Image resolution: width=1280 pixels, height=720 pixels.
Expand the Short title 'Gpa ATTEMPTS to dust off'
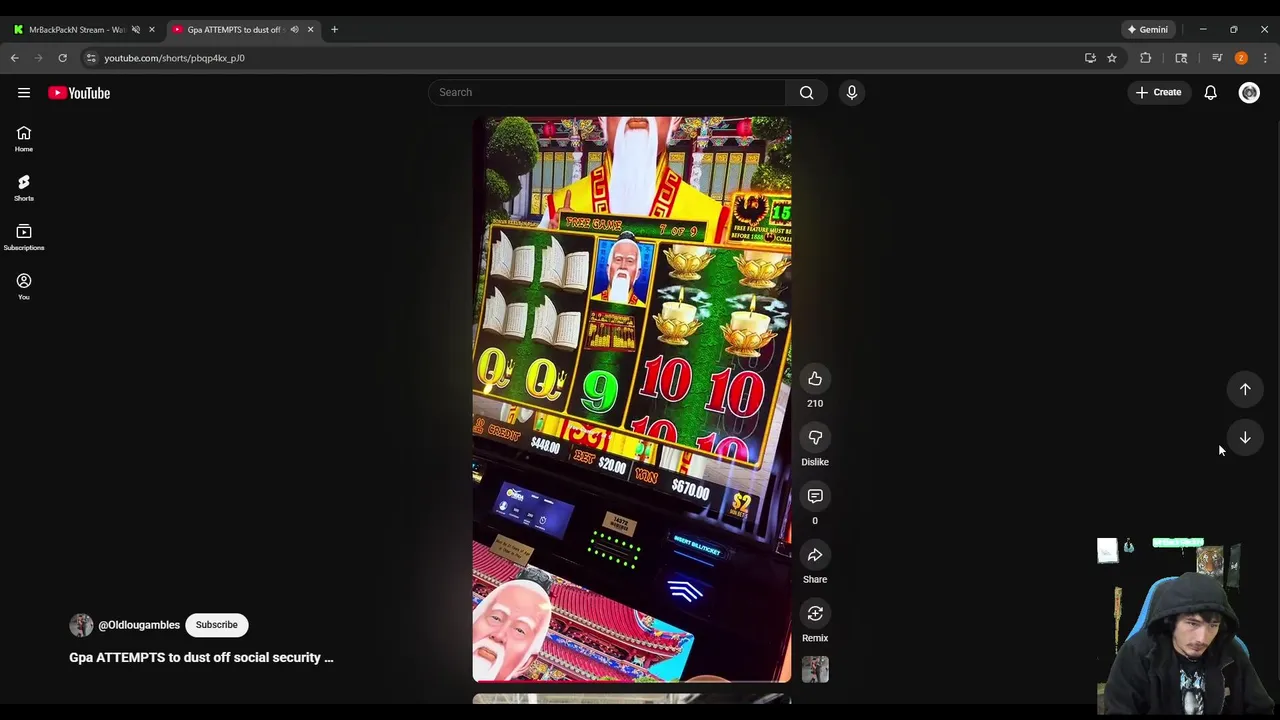coord(201,657)
